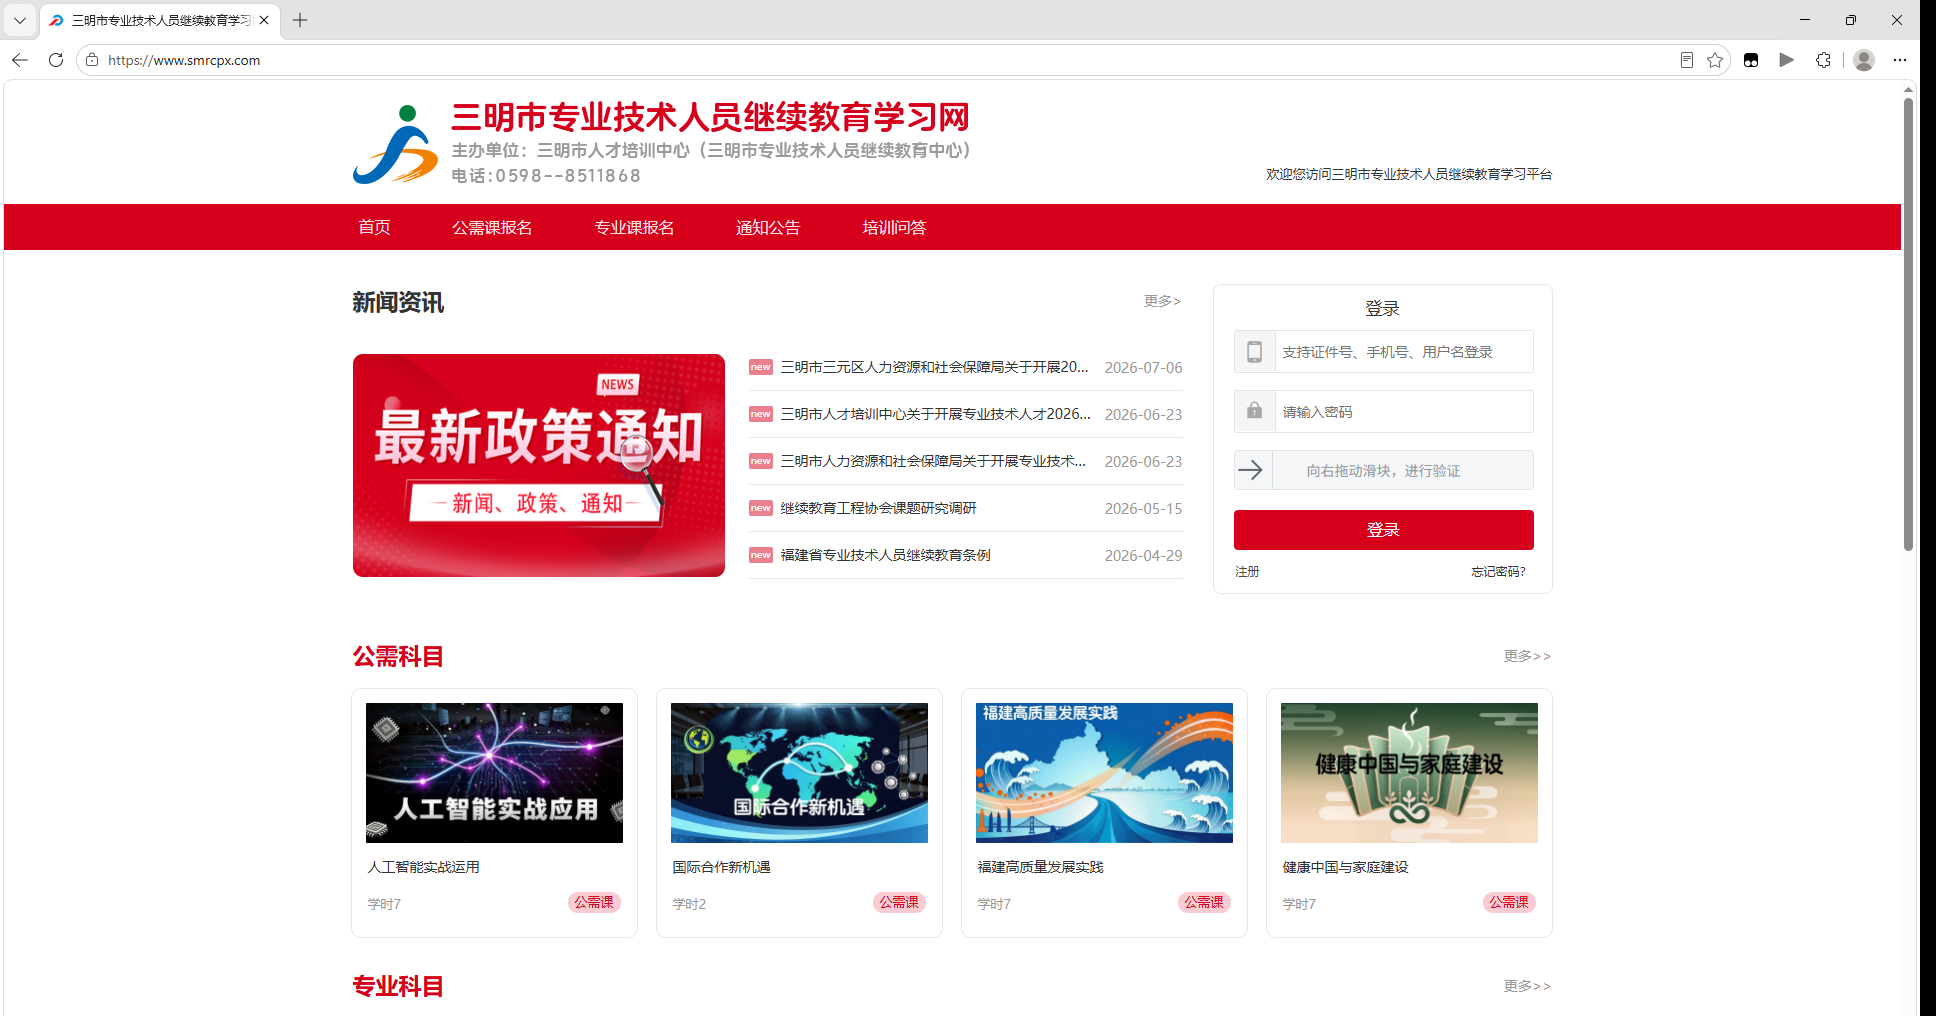The width and height of the screenshot is (1936, 1016).
Task: Open the 忘记密码? link
Action: pos(1498,572)
